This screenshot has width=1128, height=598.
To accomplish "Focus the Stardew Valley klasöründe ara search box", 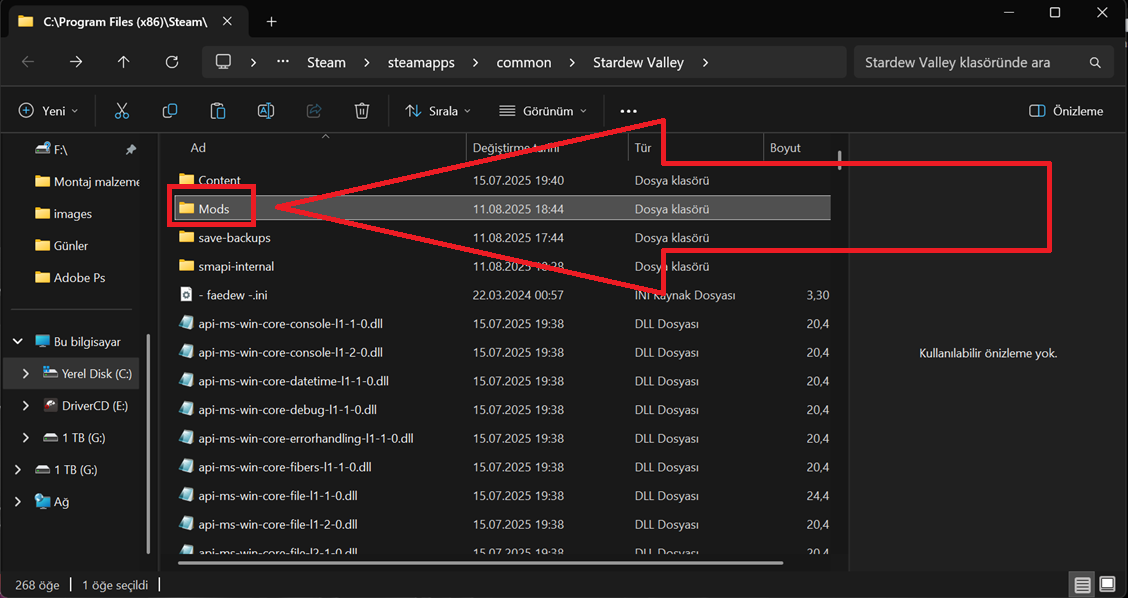I will (982, 63).
